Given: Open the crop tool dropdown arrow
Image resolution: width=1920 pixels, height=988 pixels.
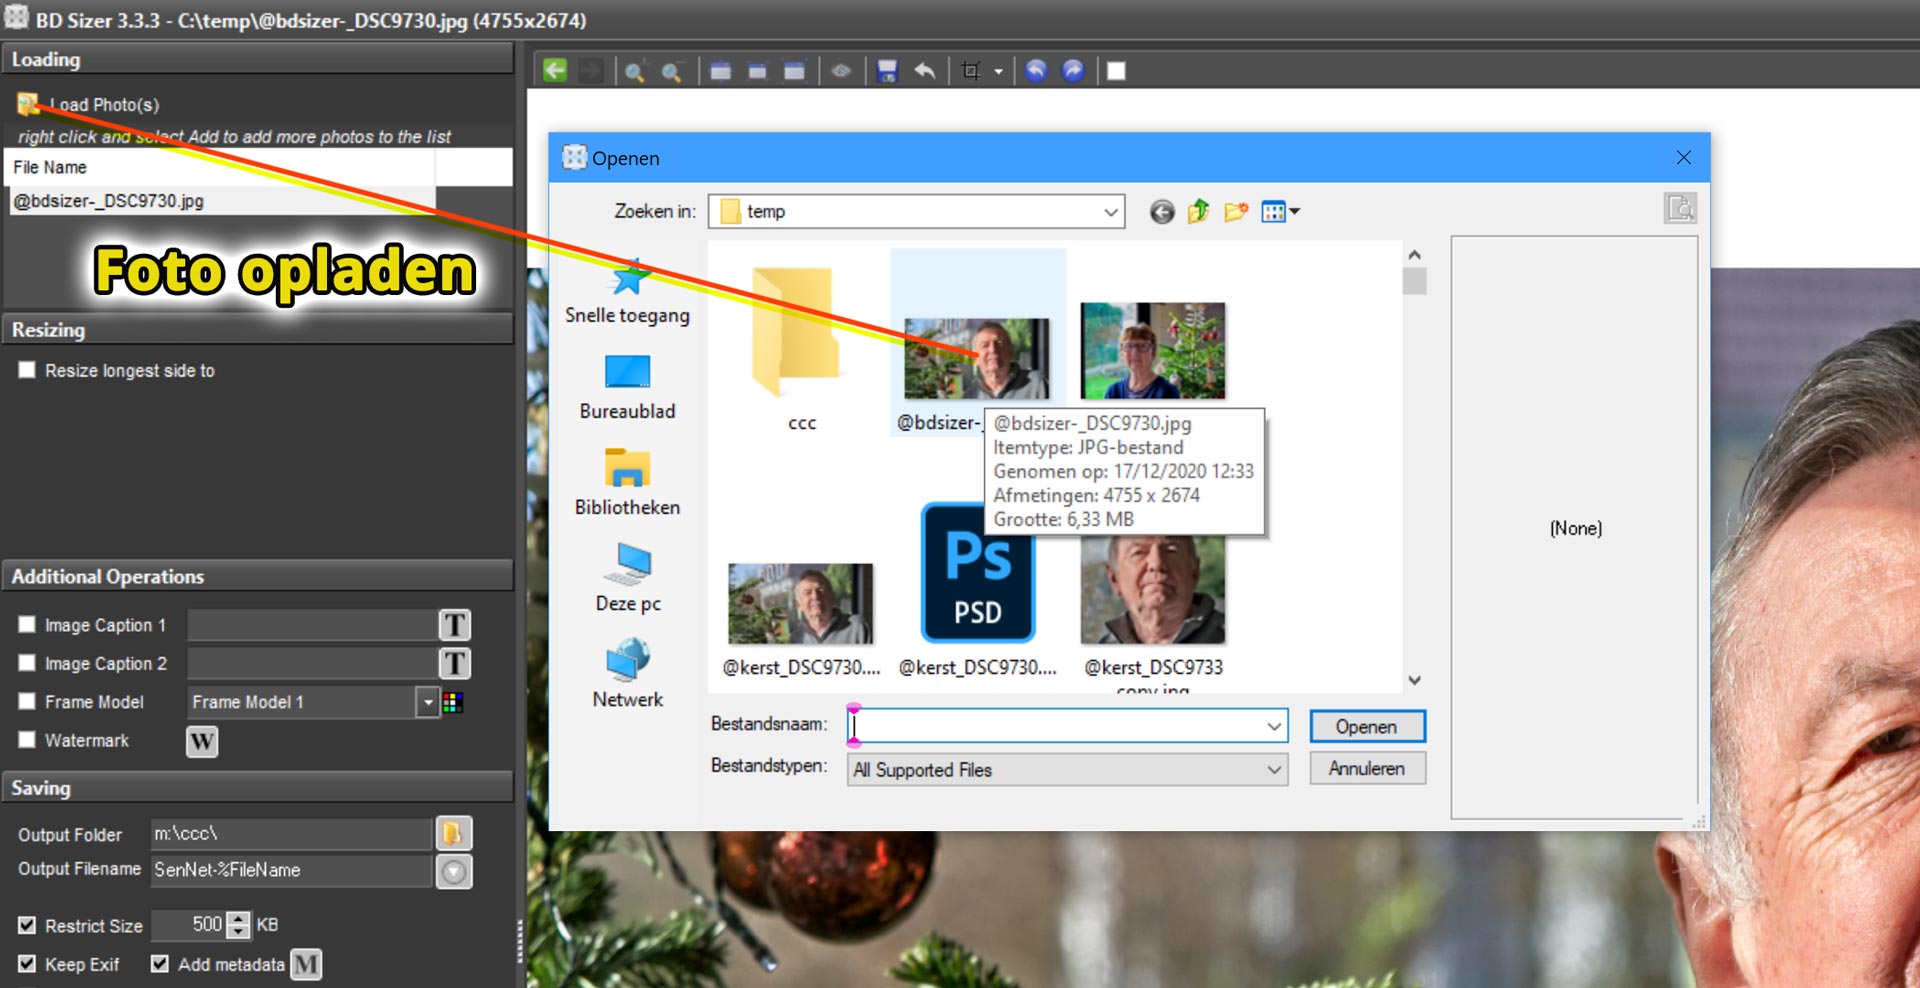Looking at the screenshot, I should point(998,71).
